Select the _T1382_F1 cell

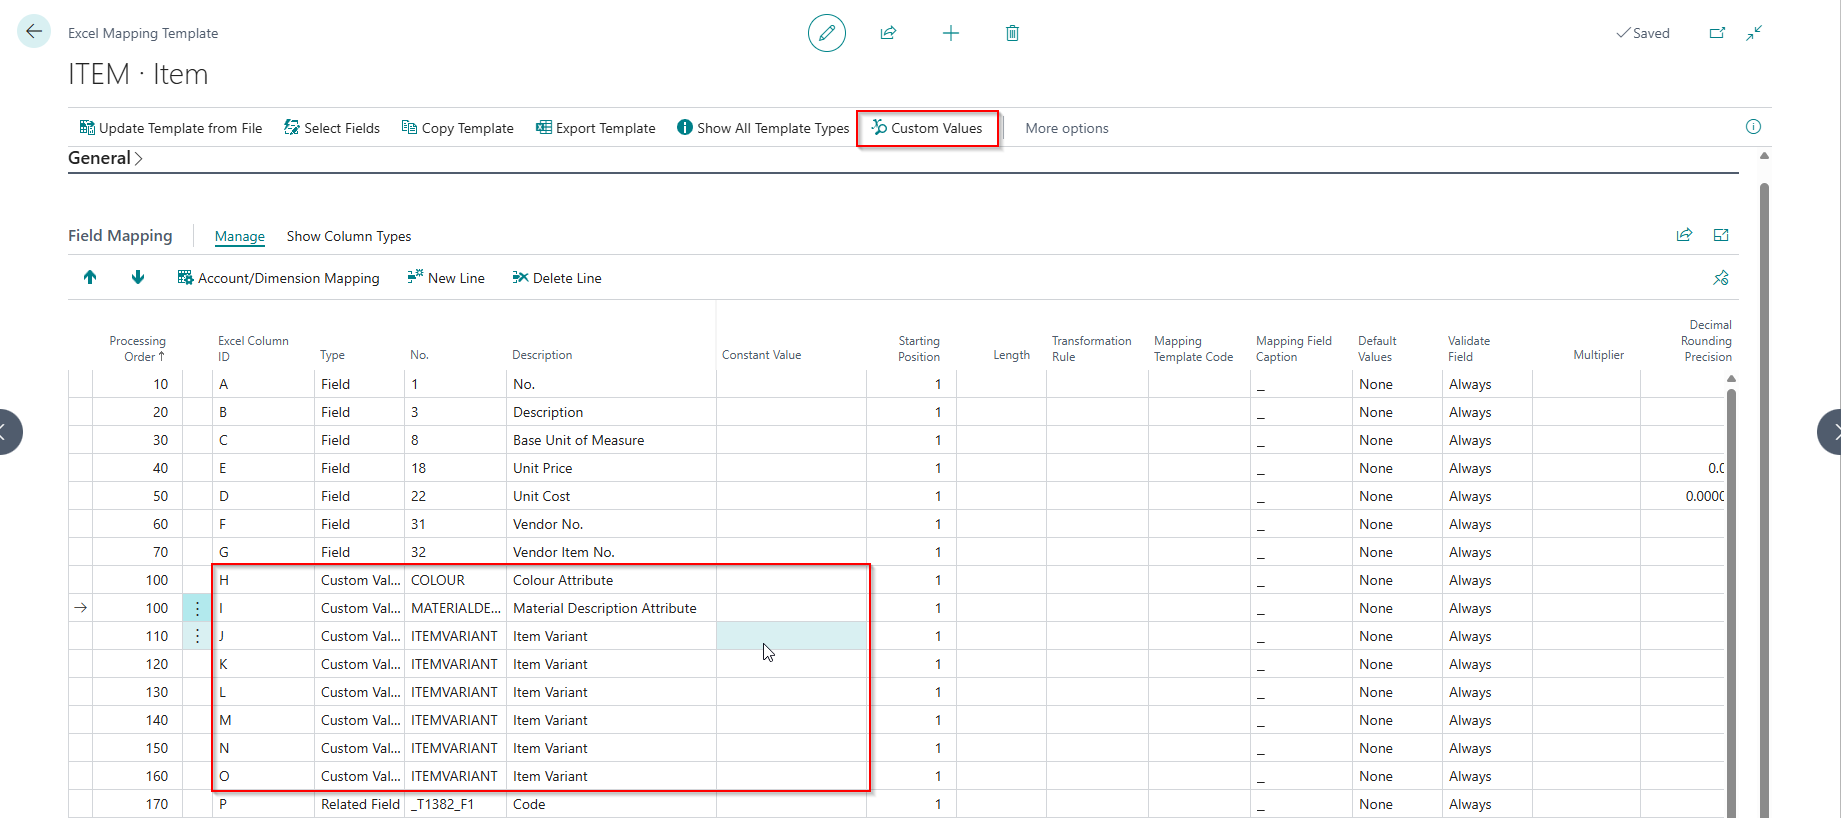(x=455, y=804)
